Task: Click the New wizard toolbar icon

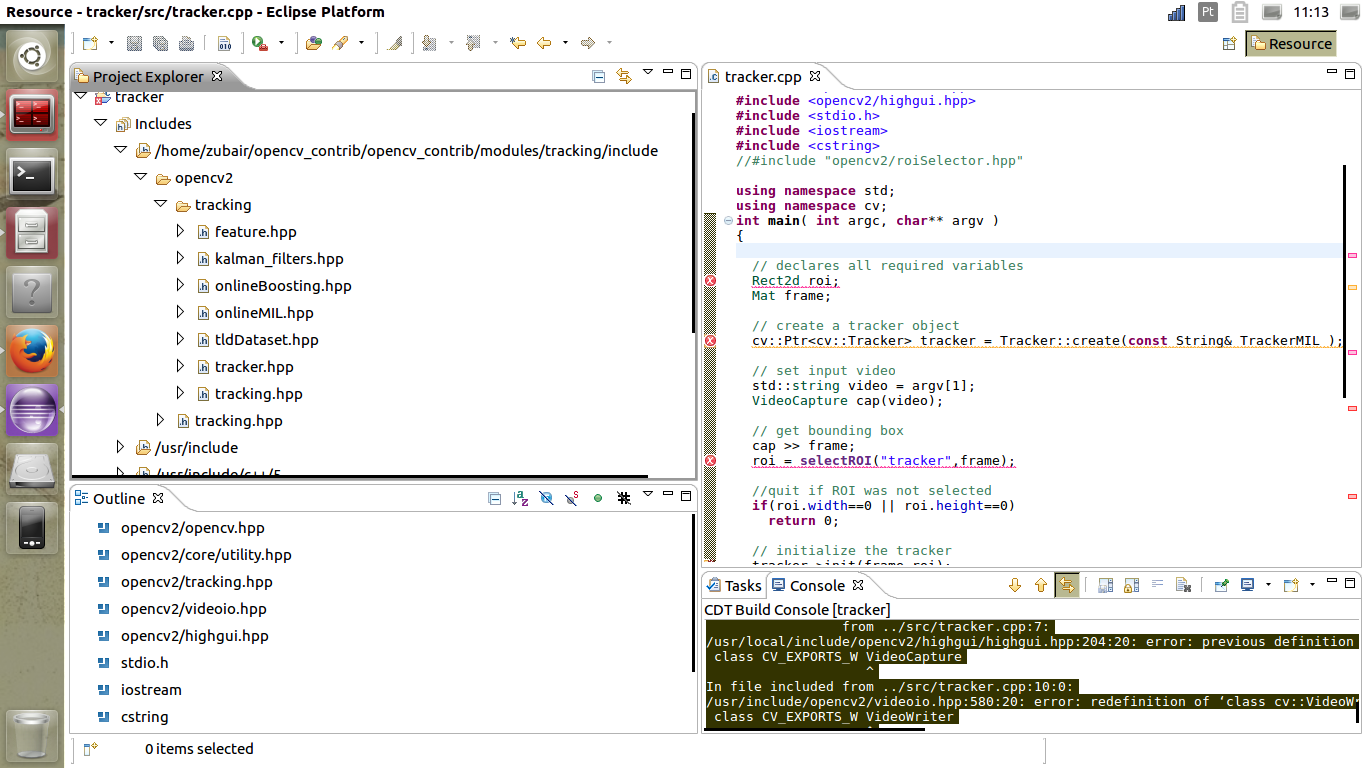Action: tap(91, 43)
